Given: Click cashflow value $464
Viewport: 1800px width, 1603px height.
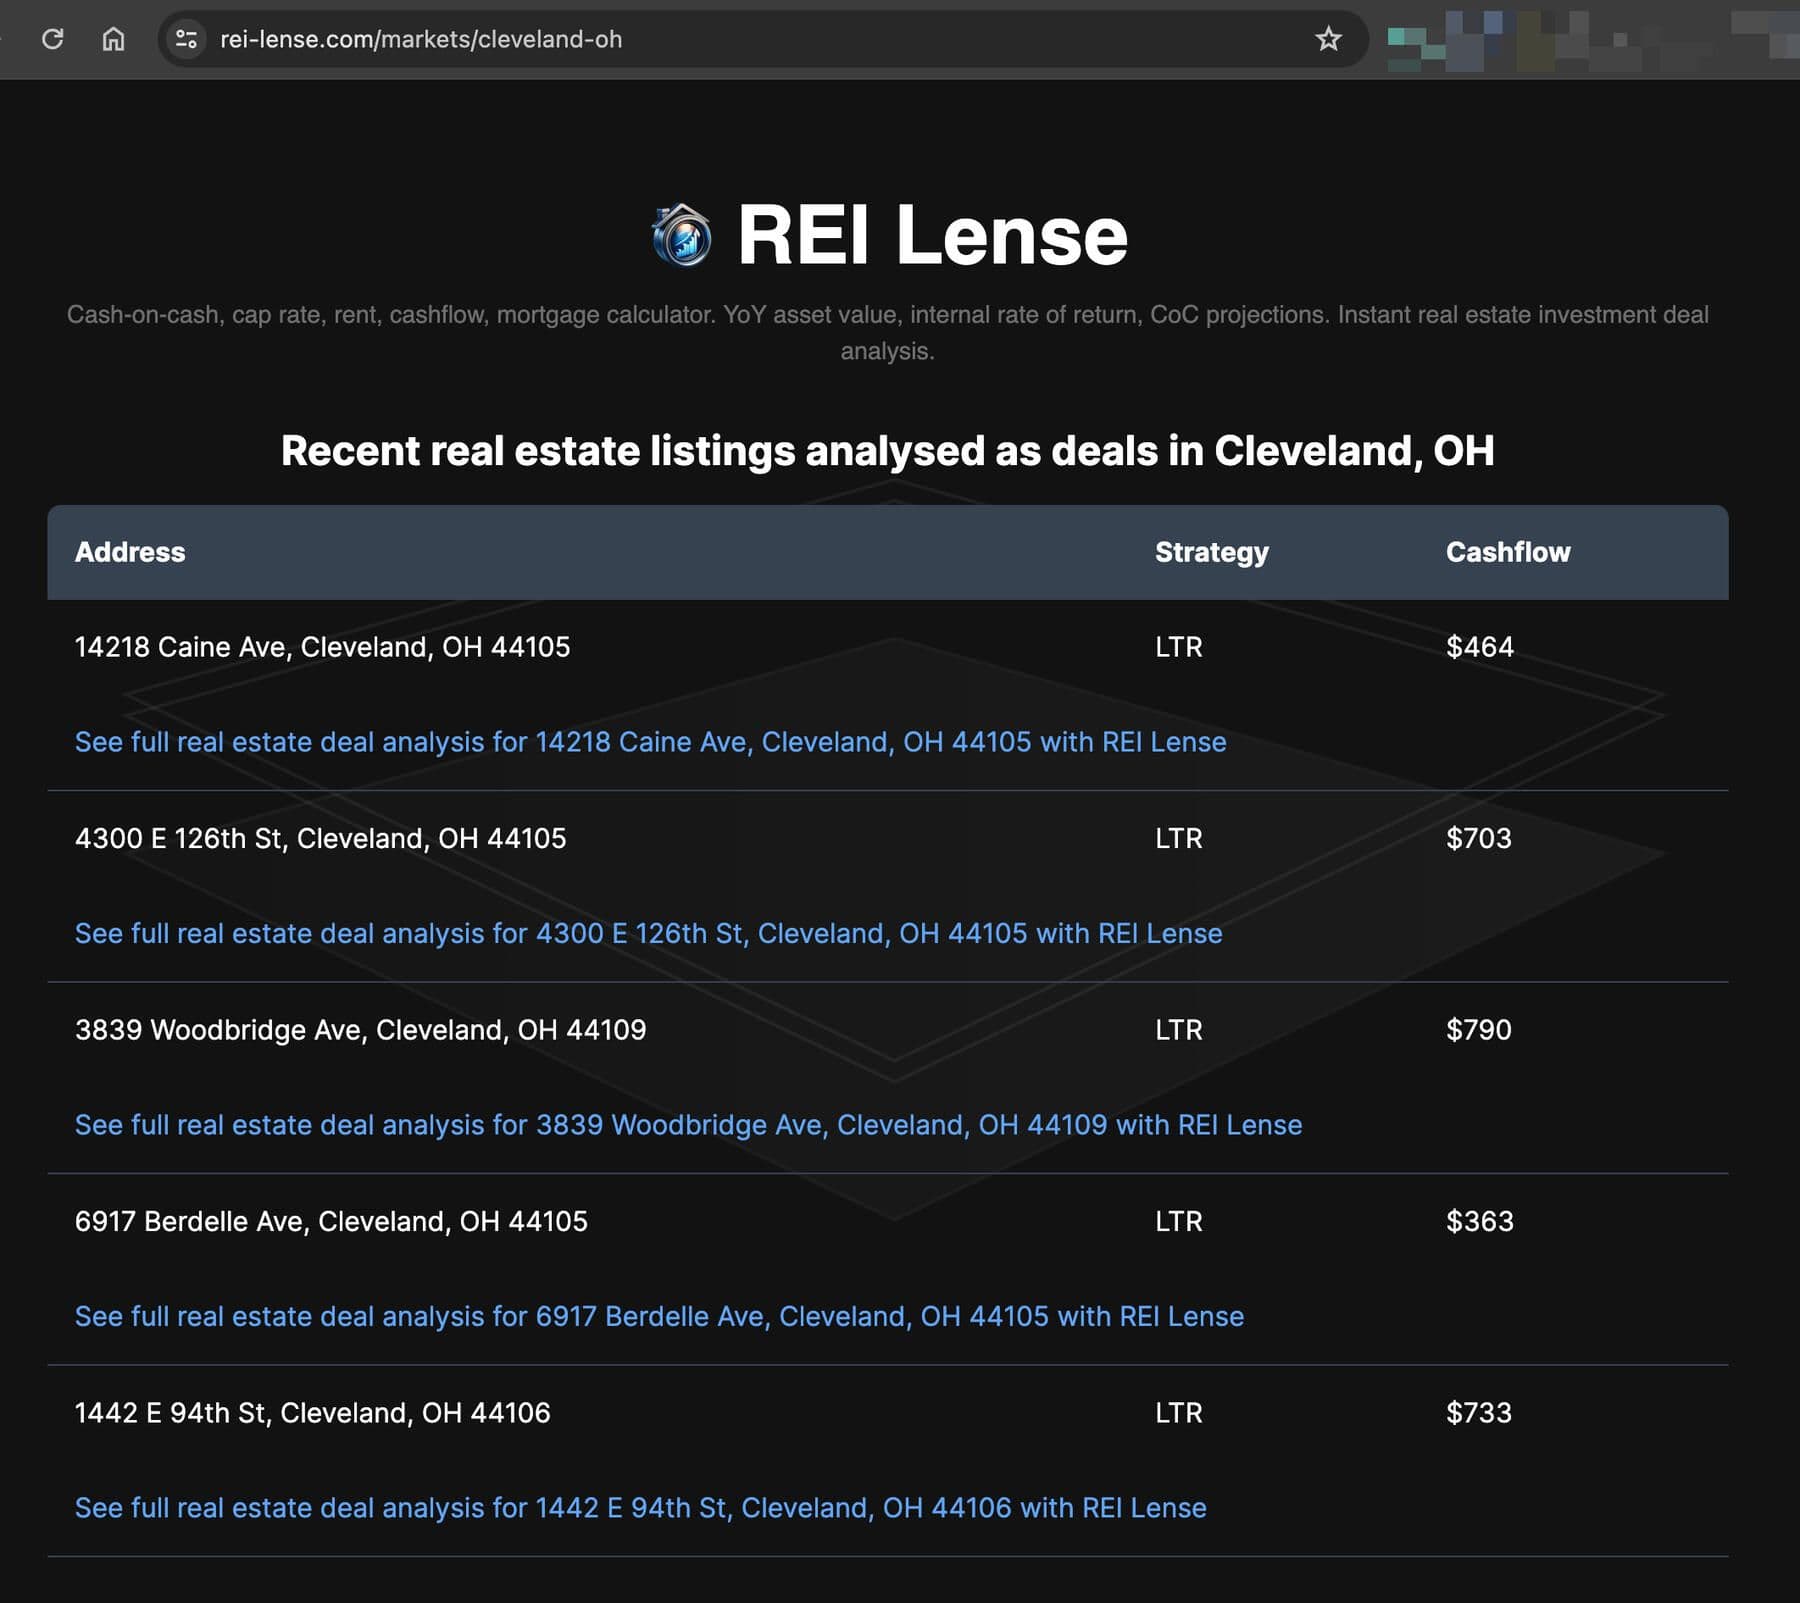Looking at the screenshot, I should (x=1480, y=647).
